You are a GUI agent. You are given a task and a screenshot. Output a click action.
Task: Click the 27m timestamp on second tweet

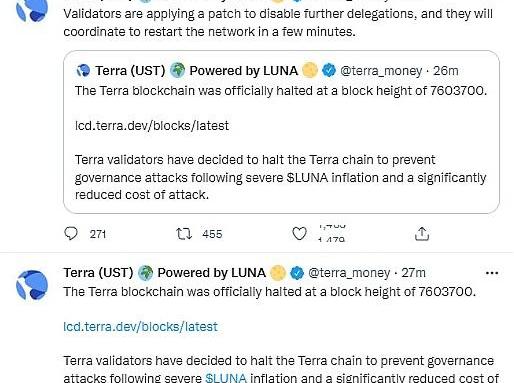(413, 273)
